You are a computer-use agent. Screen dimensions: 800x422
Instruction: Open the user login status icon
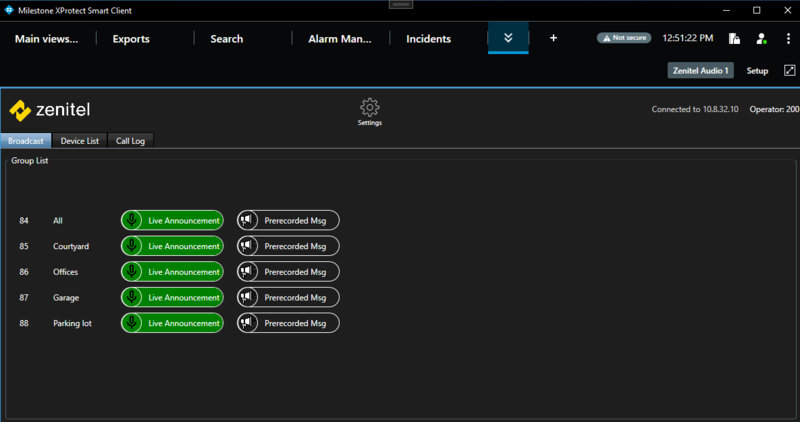pos(761,39)
